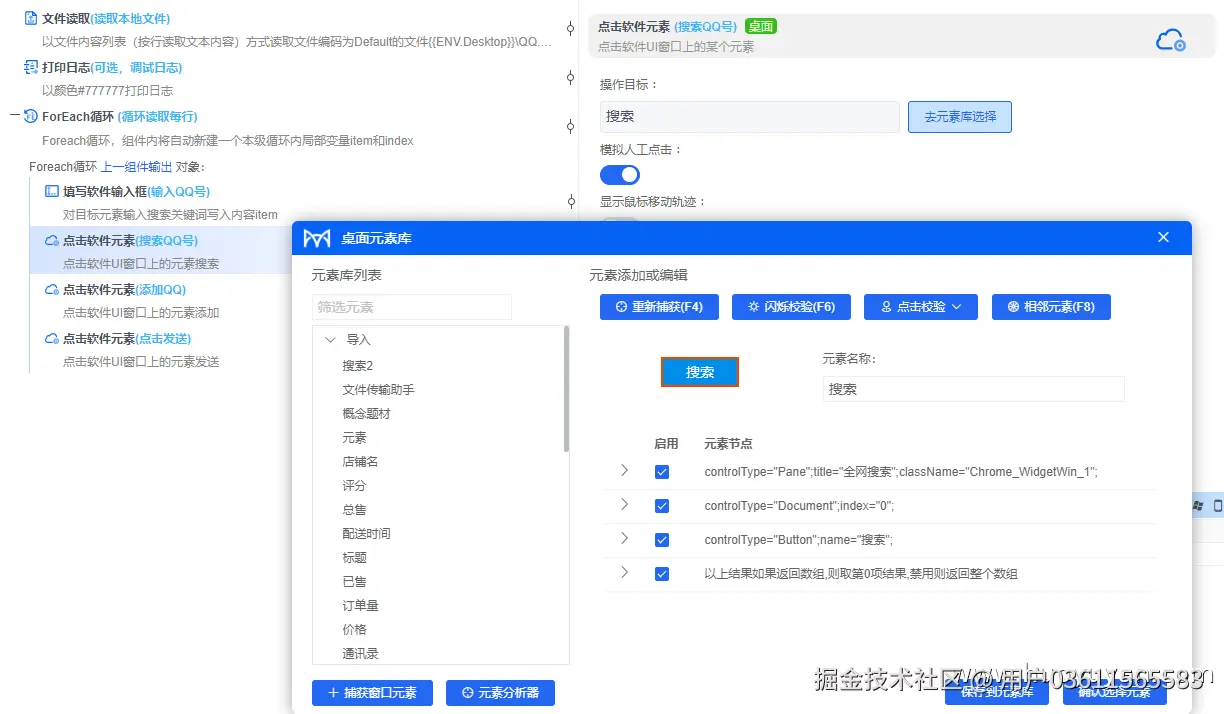Image resolution: width=1224 pixels, height=714 pixels.
Task: Select the 文件读取 step title
Action: 106,19
